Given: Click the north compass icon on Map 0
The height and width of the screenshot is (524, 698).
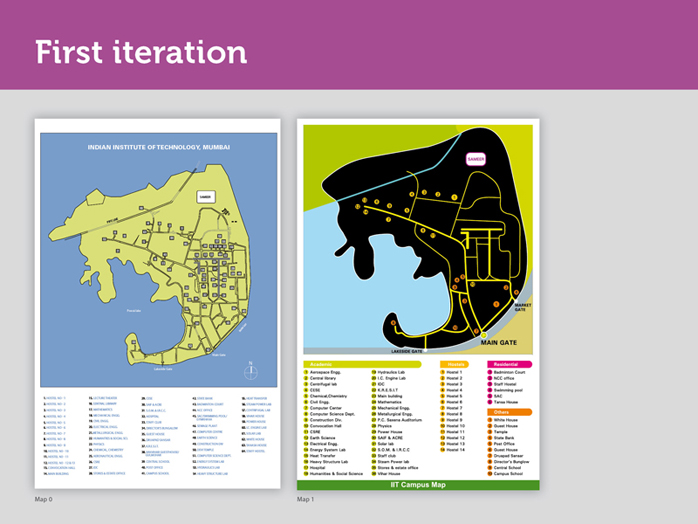Looking at the screenshot, I should pyautogui.click(x=250, y=371).
